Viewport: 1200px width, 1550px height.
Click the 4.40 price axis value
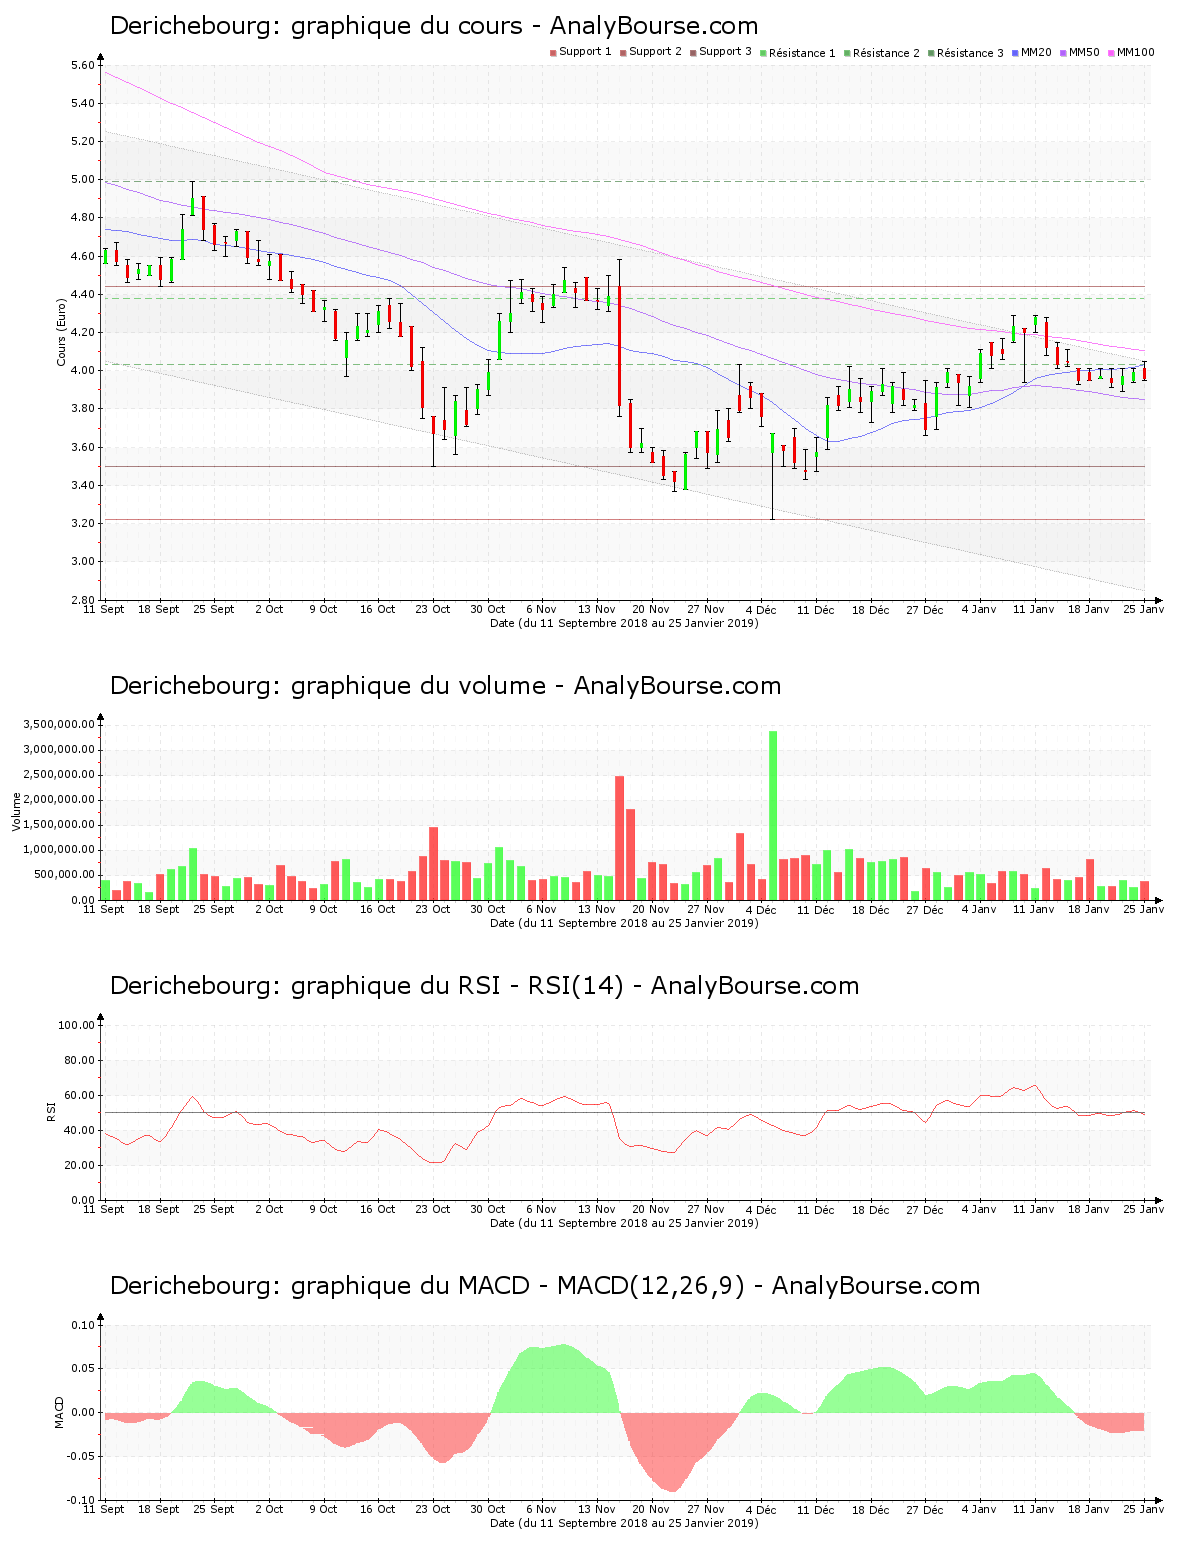click(x=83, y=295)
